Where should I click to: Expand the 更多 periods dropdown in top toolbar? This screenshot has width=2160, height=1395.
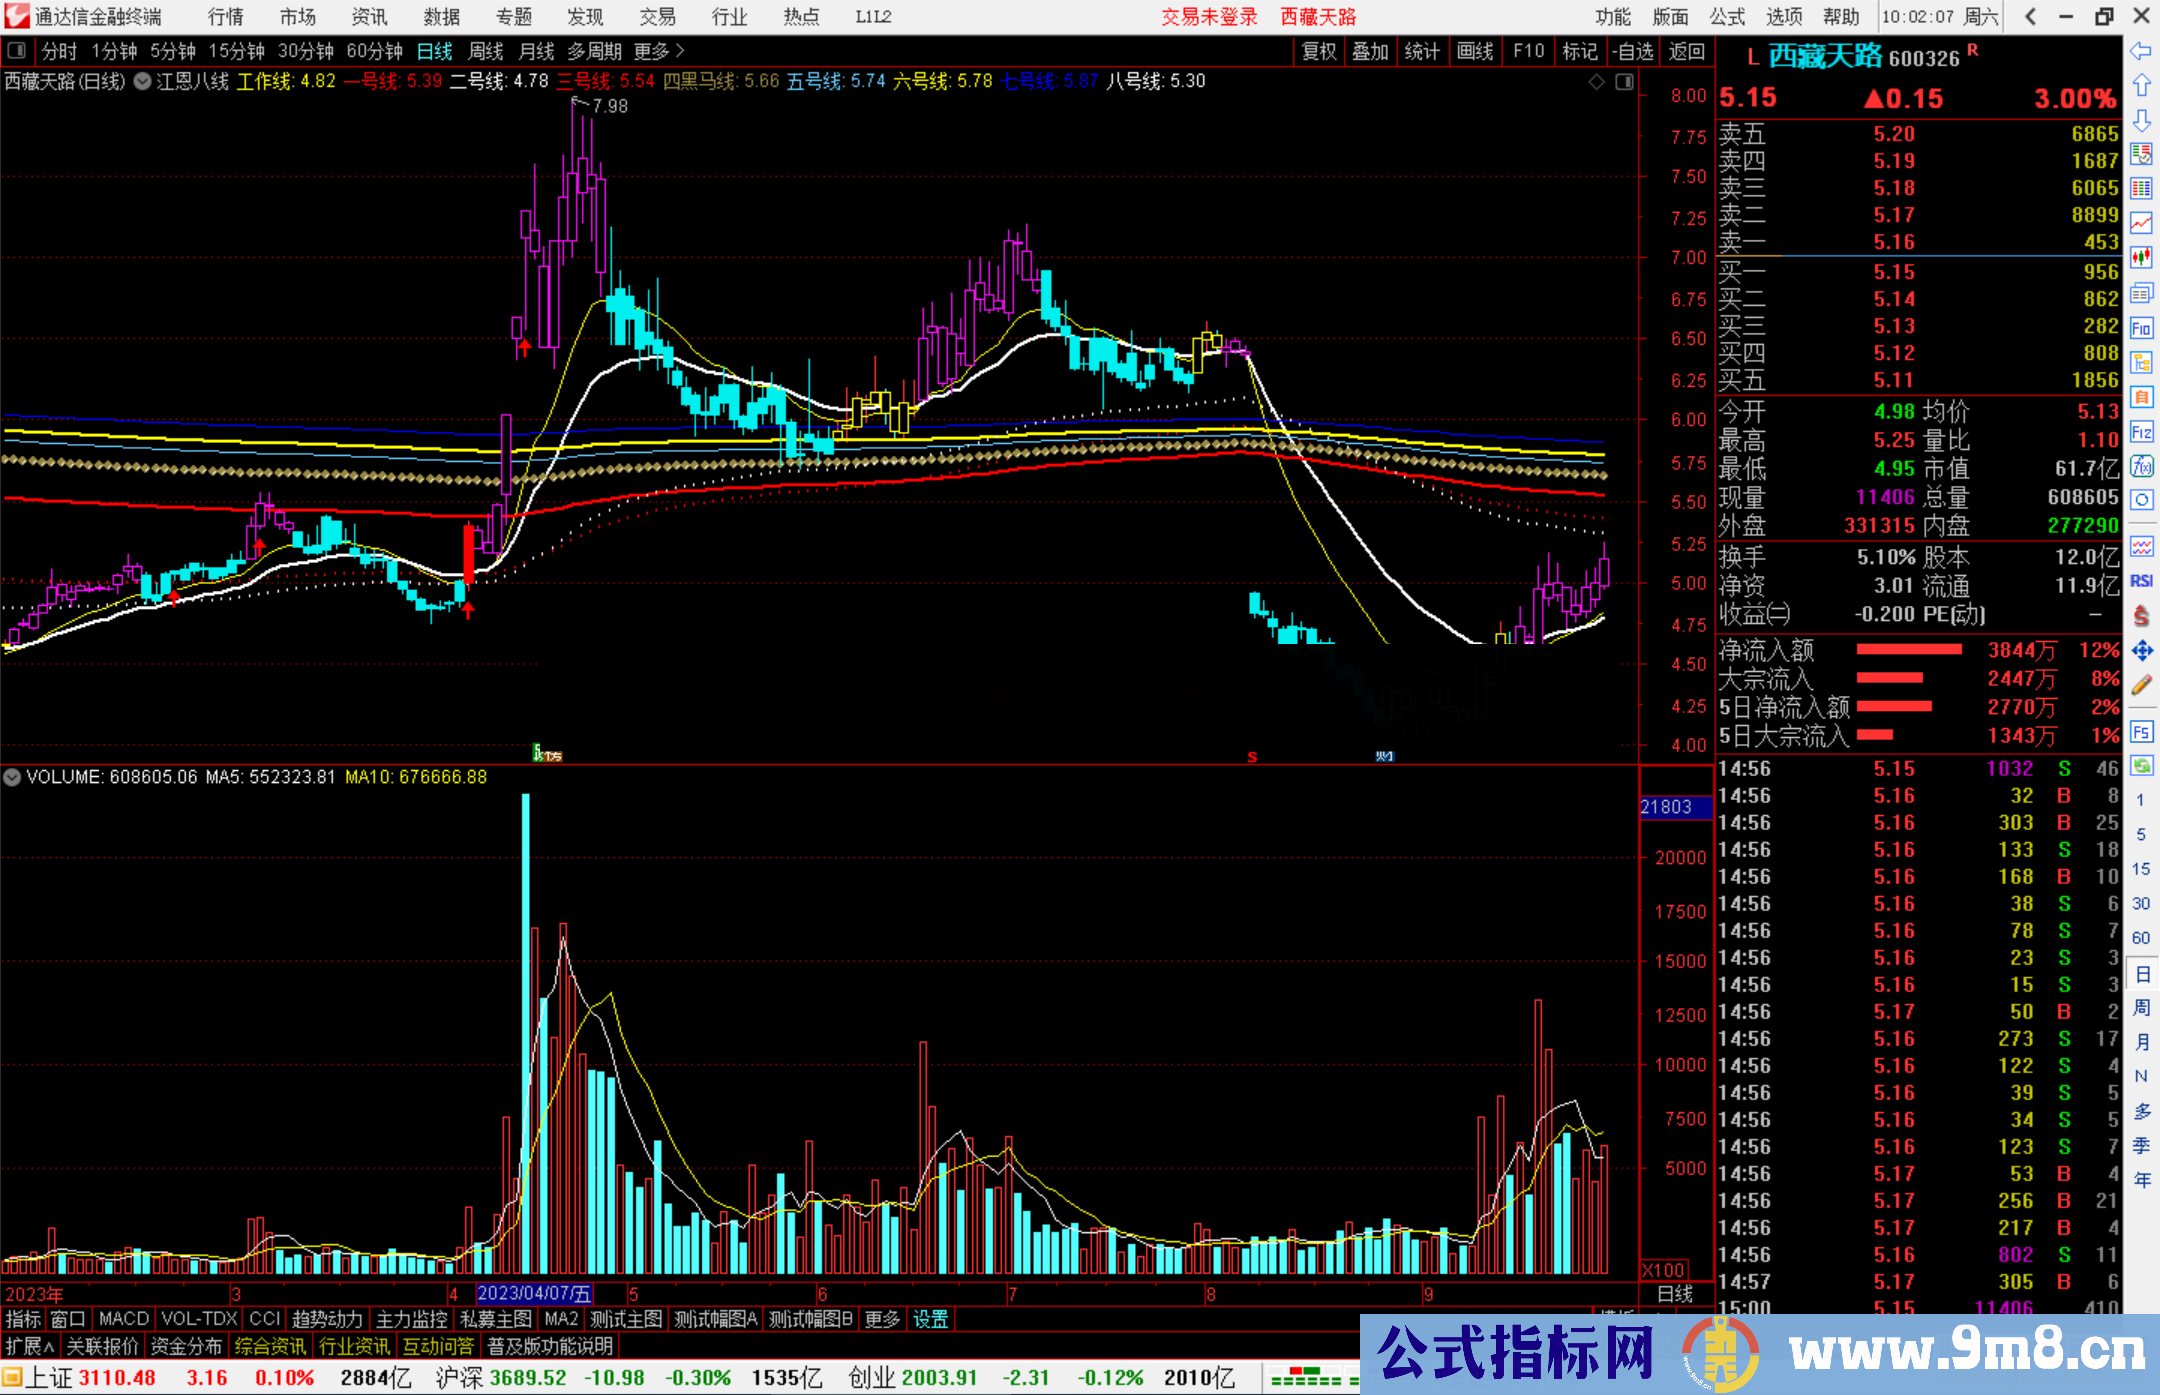(x=659, y=51)
